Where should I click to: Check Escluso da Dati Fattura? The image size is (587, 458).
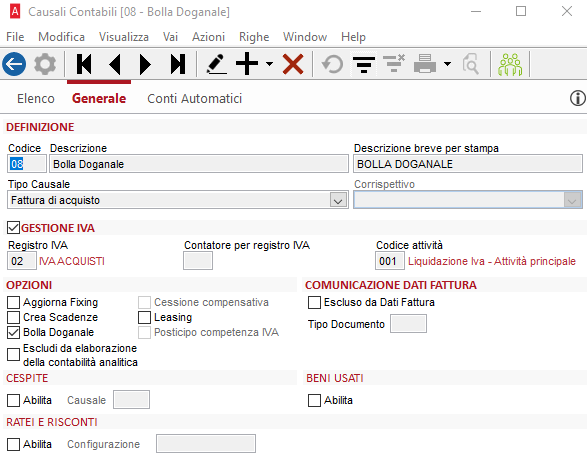314,302
